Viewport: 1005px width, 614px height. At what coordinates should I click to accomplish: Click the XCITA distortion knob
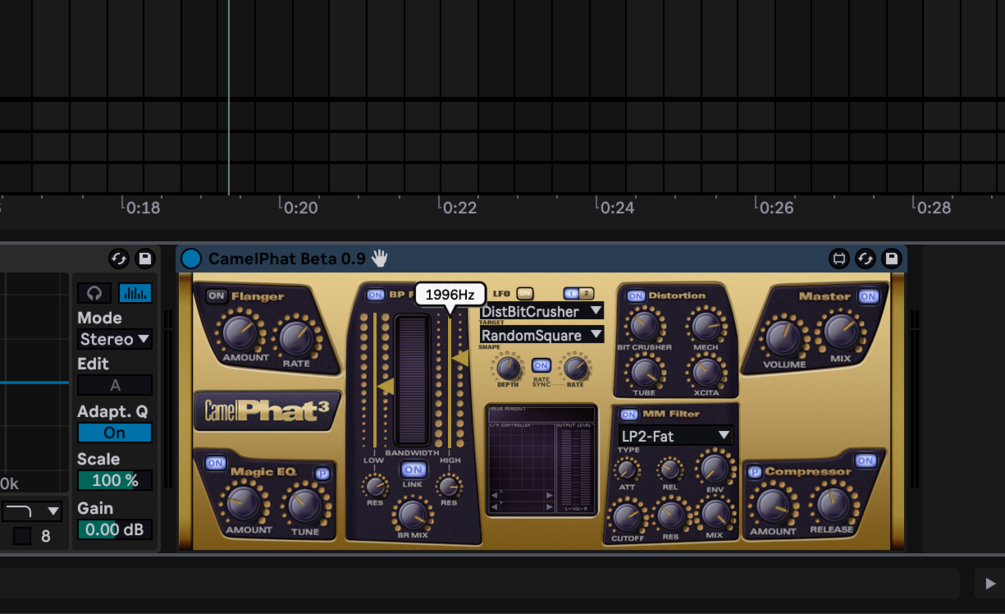pyautogui.click(x=706, y=372)
